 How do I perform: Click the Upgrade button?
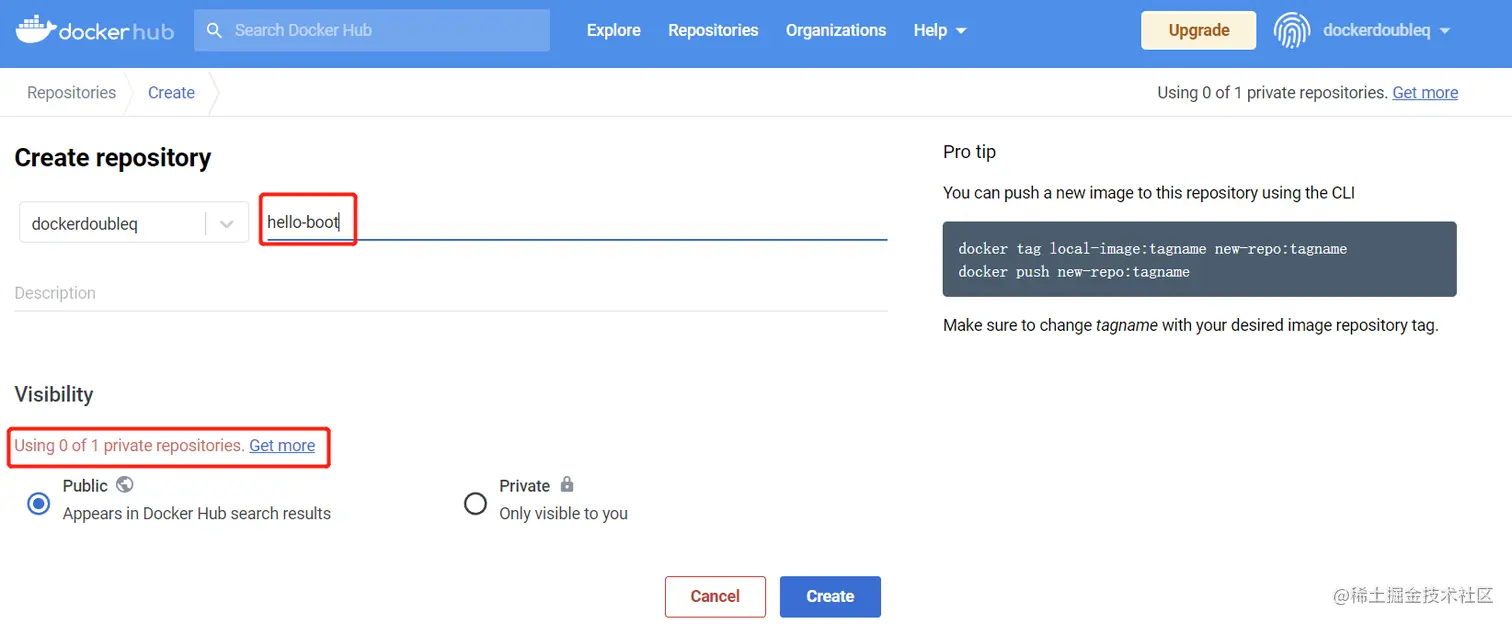[x=1199, y=31]
